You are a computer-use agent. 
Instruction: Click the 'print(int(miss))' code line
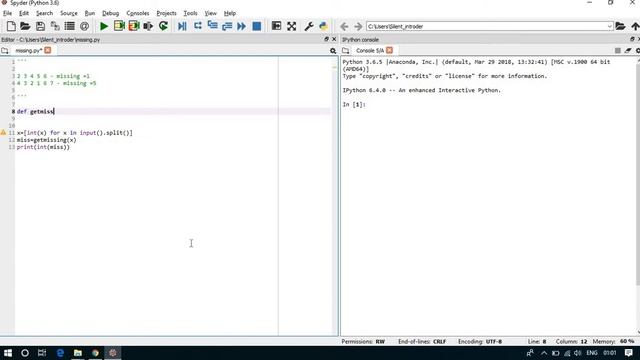(43, 147)
